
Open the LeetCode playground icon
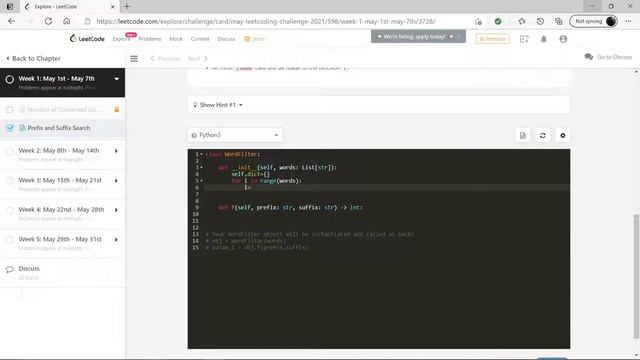(524, 39)
